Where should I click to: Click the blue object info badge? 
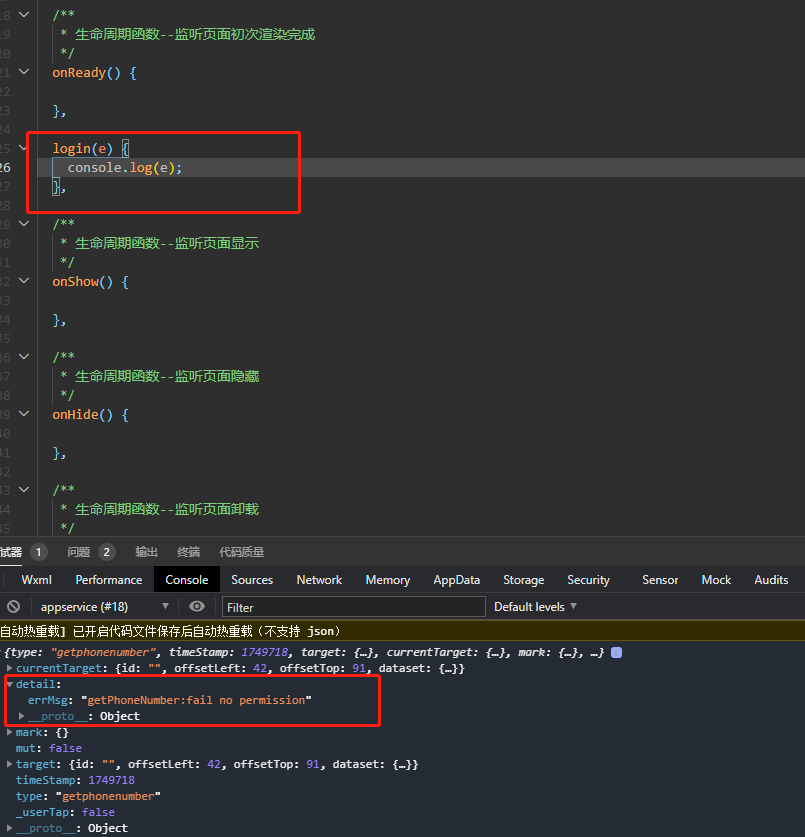click(x=616, y=652)
